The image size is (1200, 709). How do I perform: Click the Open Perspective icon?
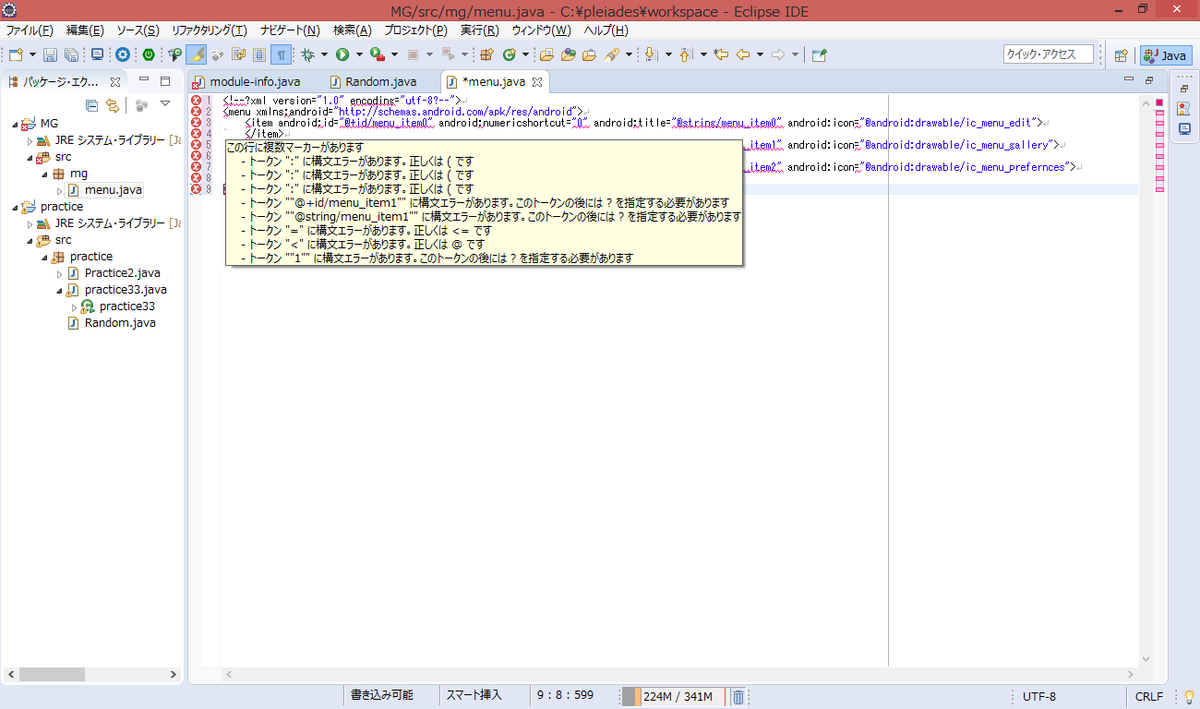click(x=1121, y=56)
